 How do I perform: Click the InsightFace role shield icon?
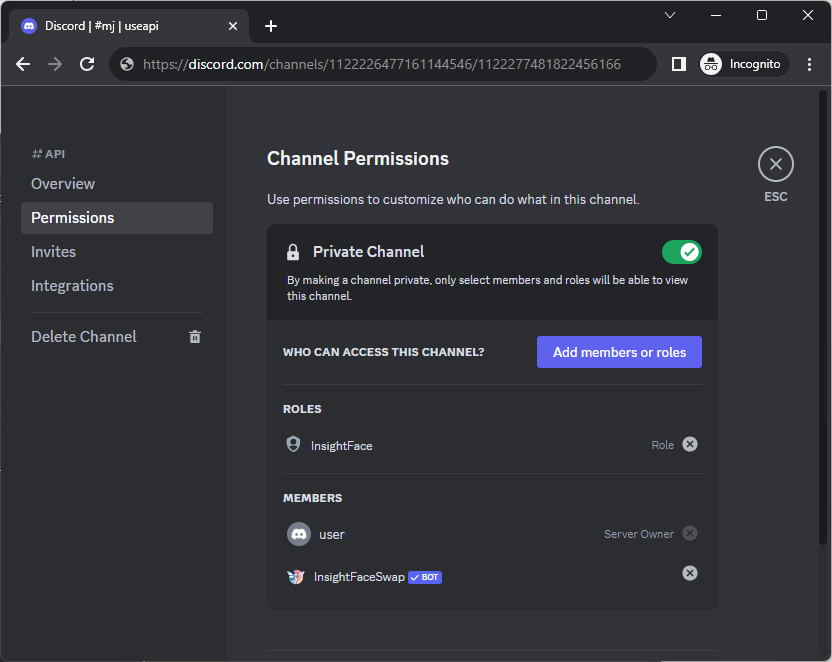point(293,445)
